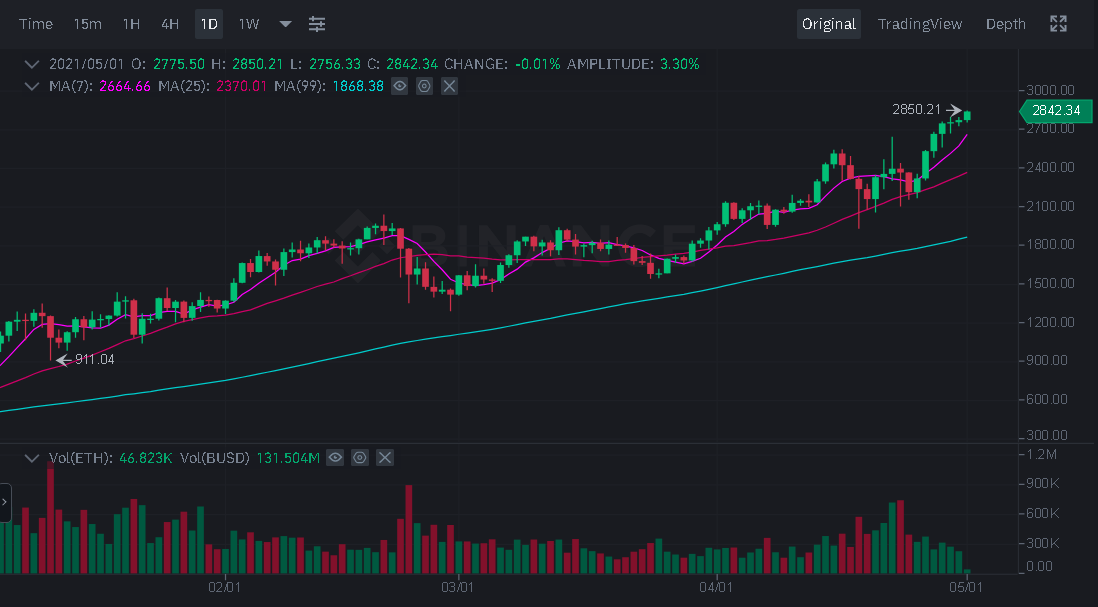Open the chart indicator settings sliders icon
The height and width of the screenshot is (607, 1098).
coord(317,24)
